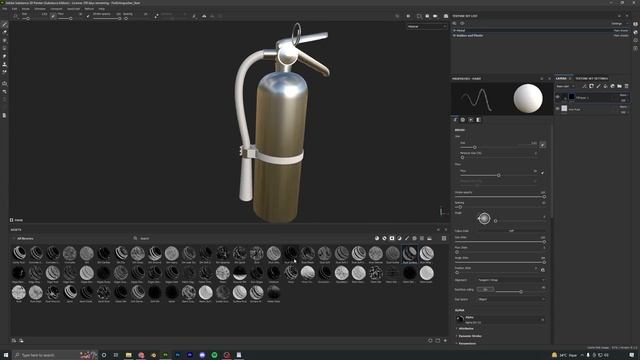Screen dimensions: 640x360
Task: Hide the bottom fill layer
Action: click(x=558, y=109)
